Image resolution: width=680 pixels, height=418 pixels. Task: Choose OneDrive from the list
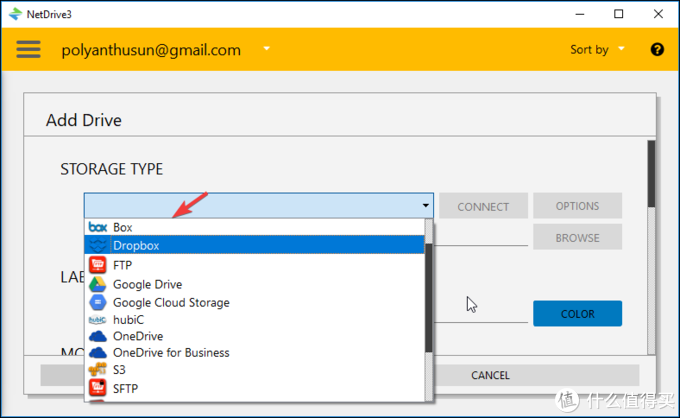pyautogui.click(x=254, y=336)
